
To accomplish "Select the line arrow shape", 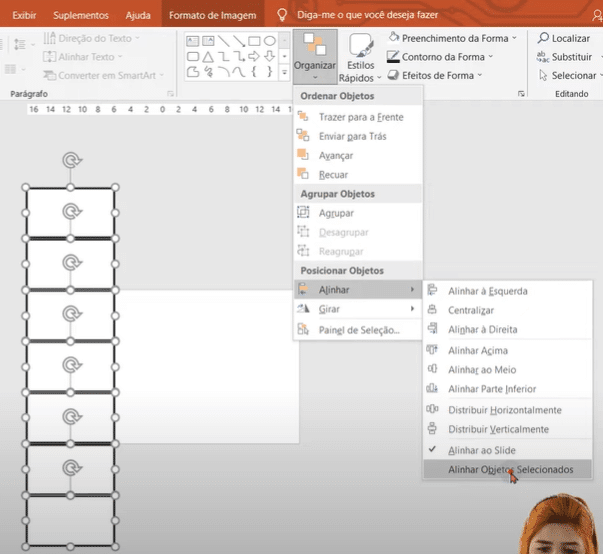I will coord(239,41).
